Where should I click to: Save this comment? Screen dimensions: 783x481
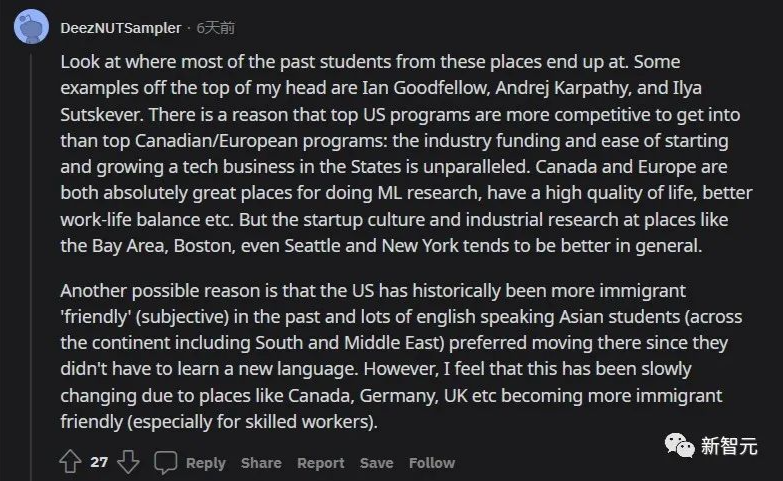376,463
